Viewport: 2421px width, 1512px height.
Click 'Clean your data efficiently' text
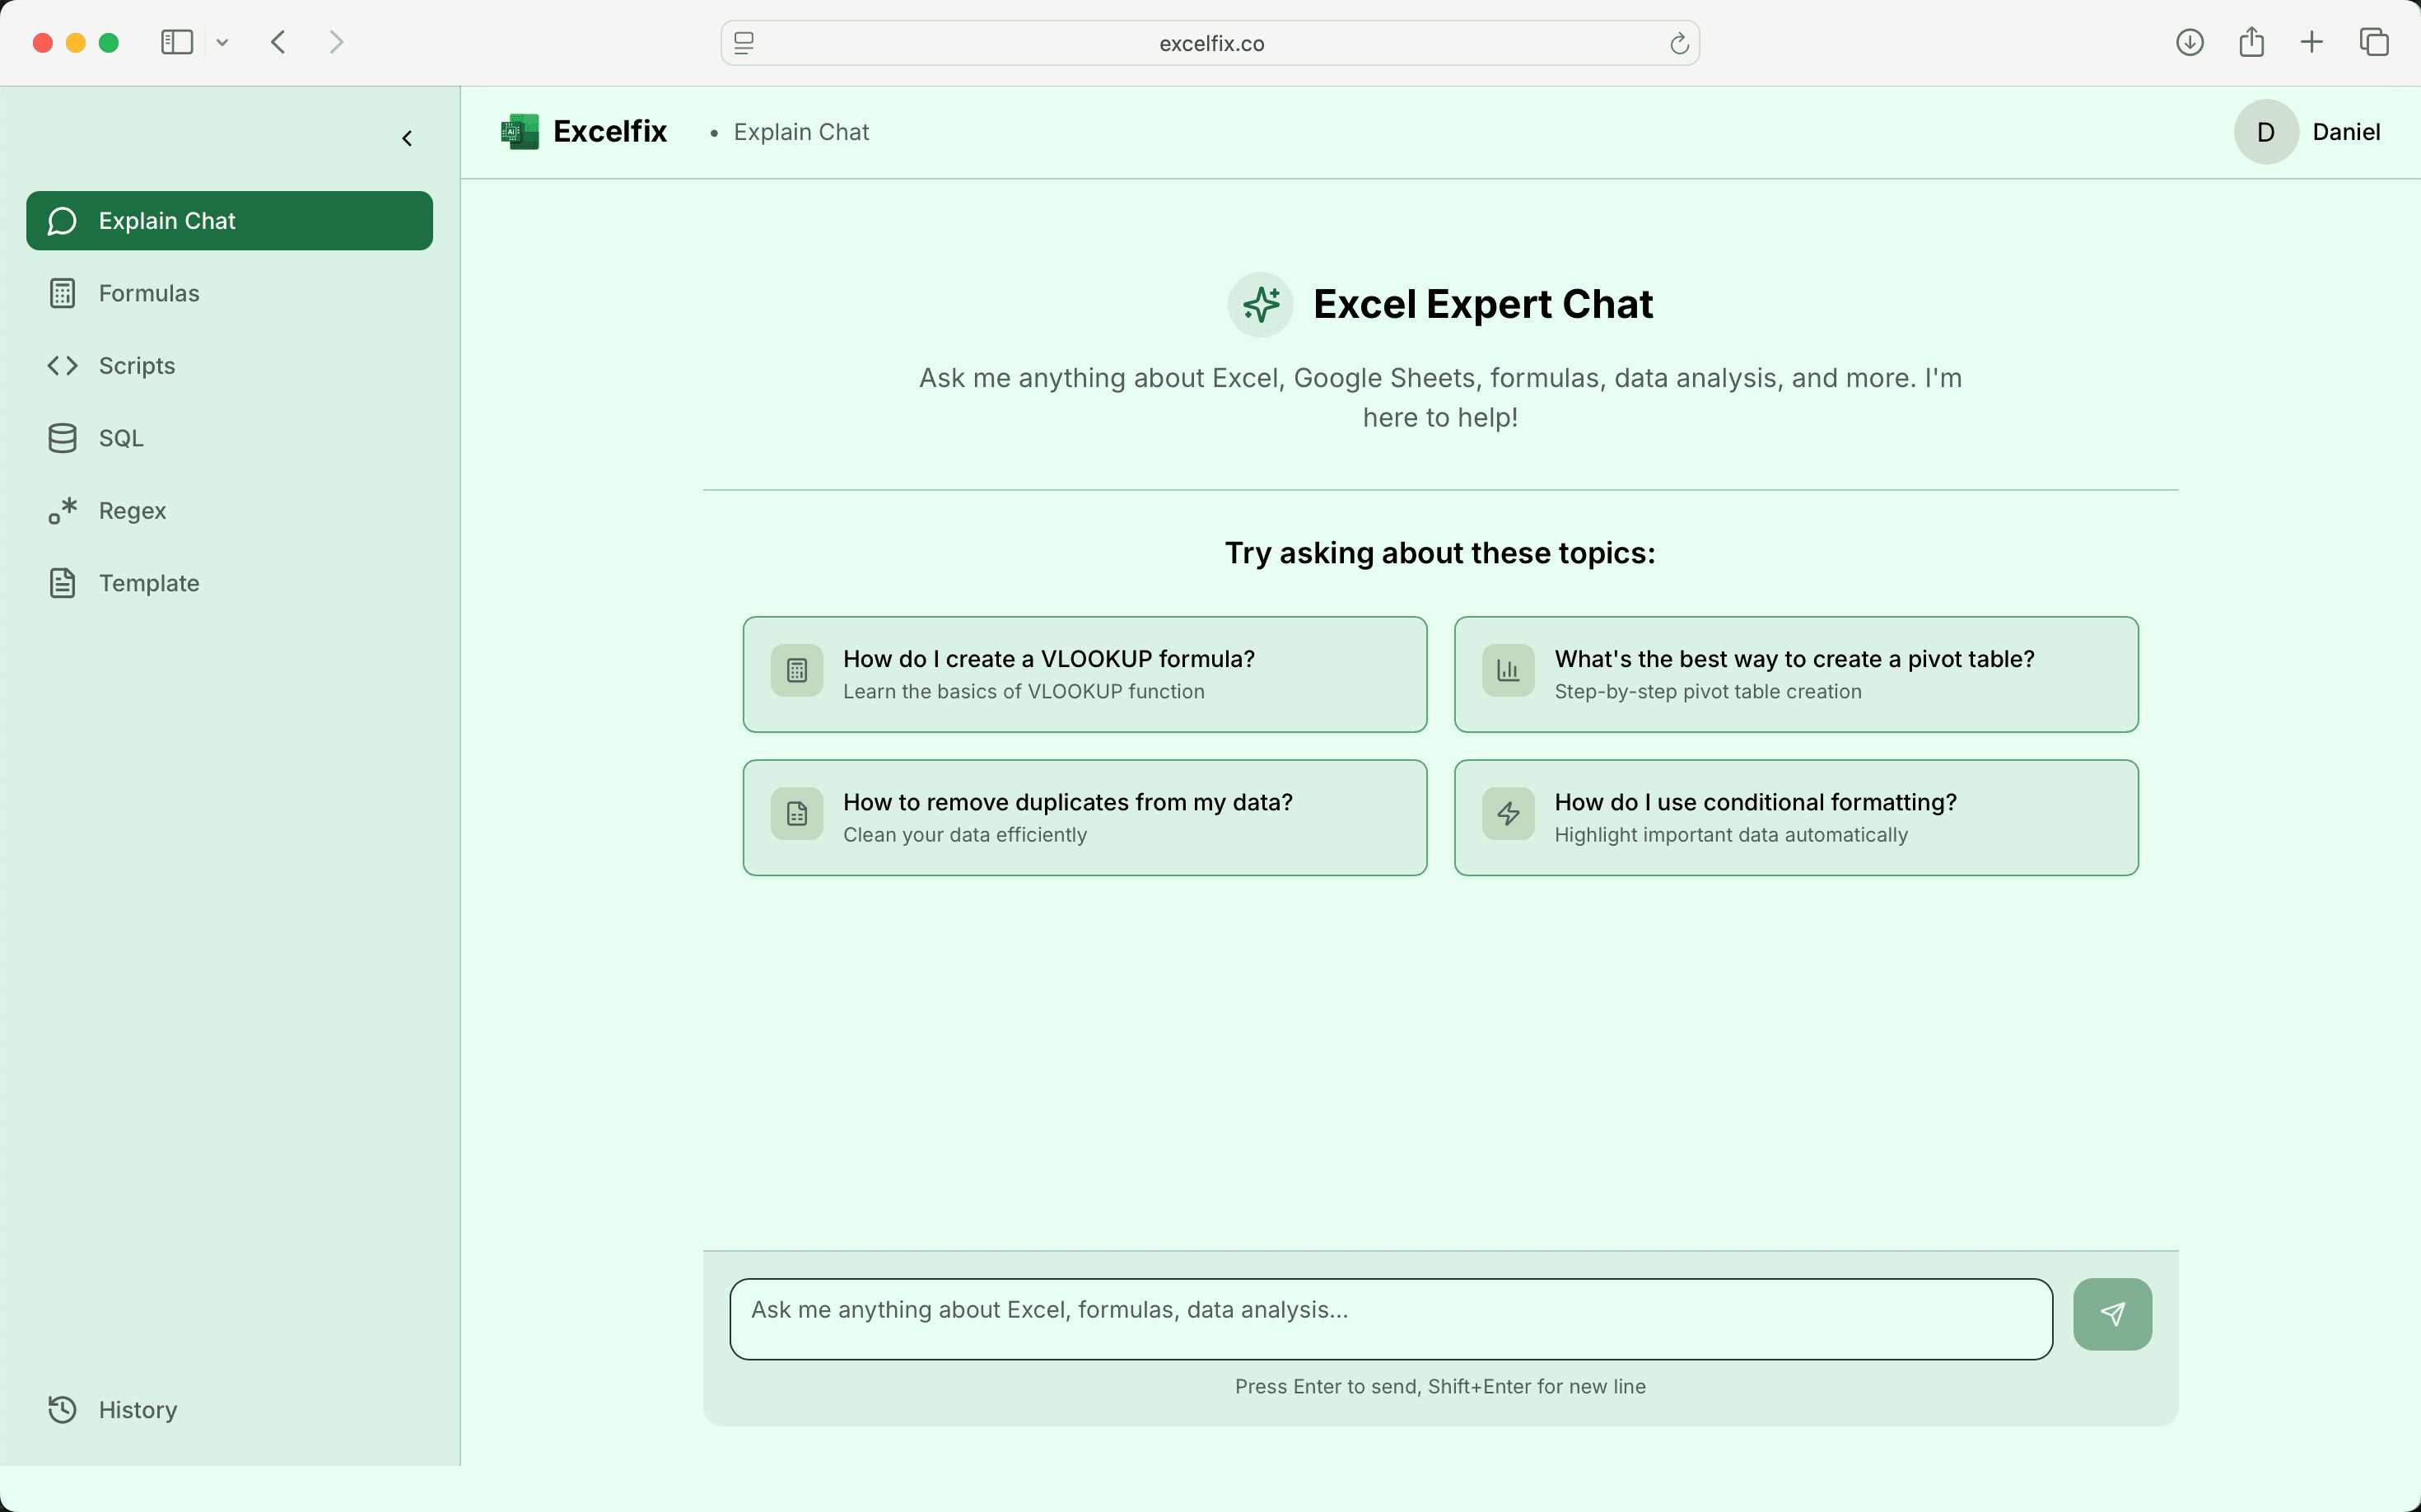click(964, 834)
